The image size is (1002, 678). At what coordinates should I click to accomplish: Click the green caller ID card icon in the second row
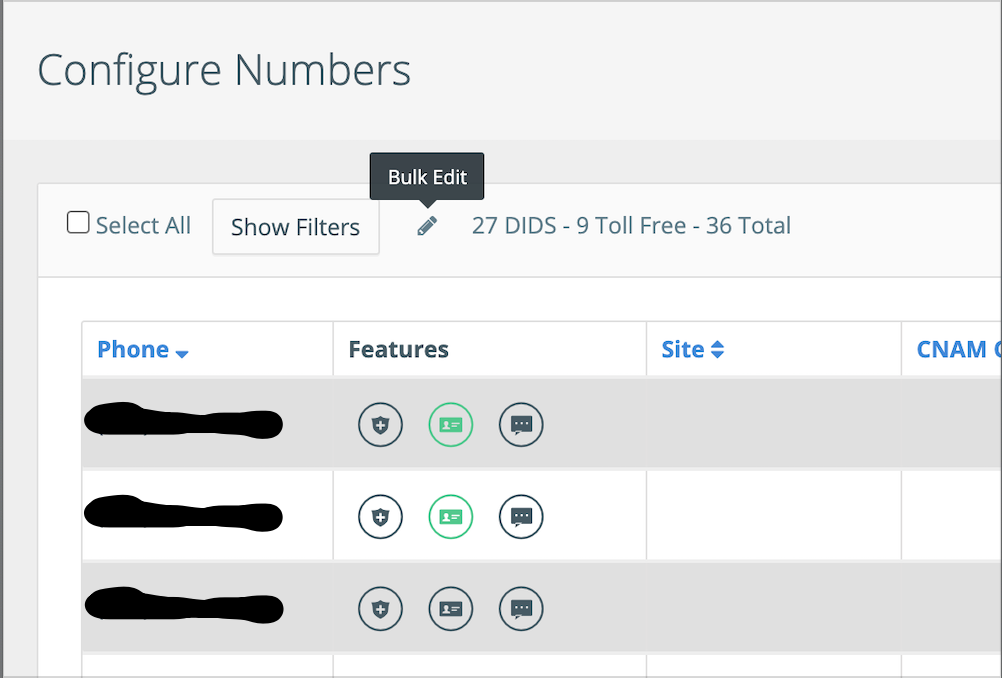click(x=451, y=517)
